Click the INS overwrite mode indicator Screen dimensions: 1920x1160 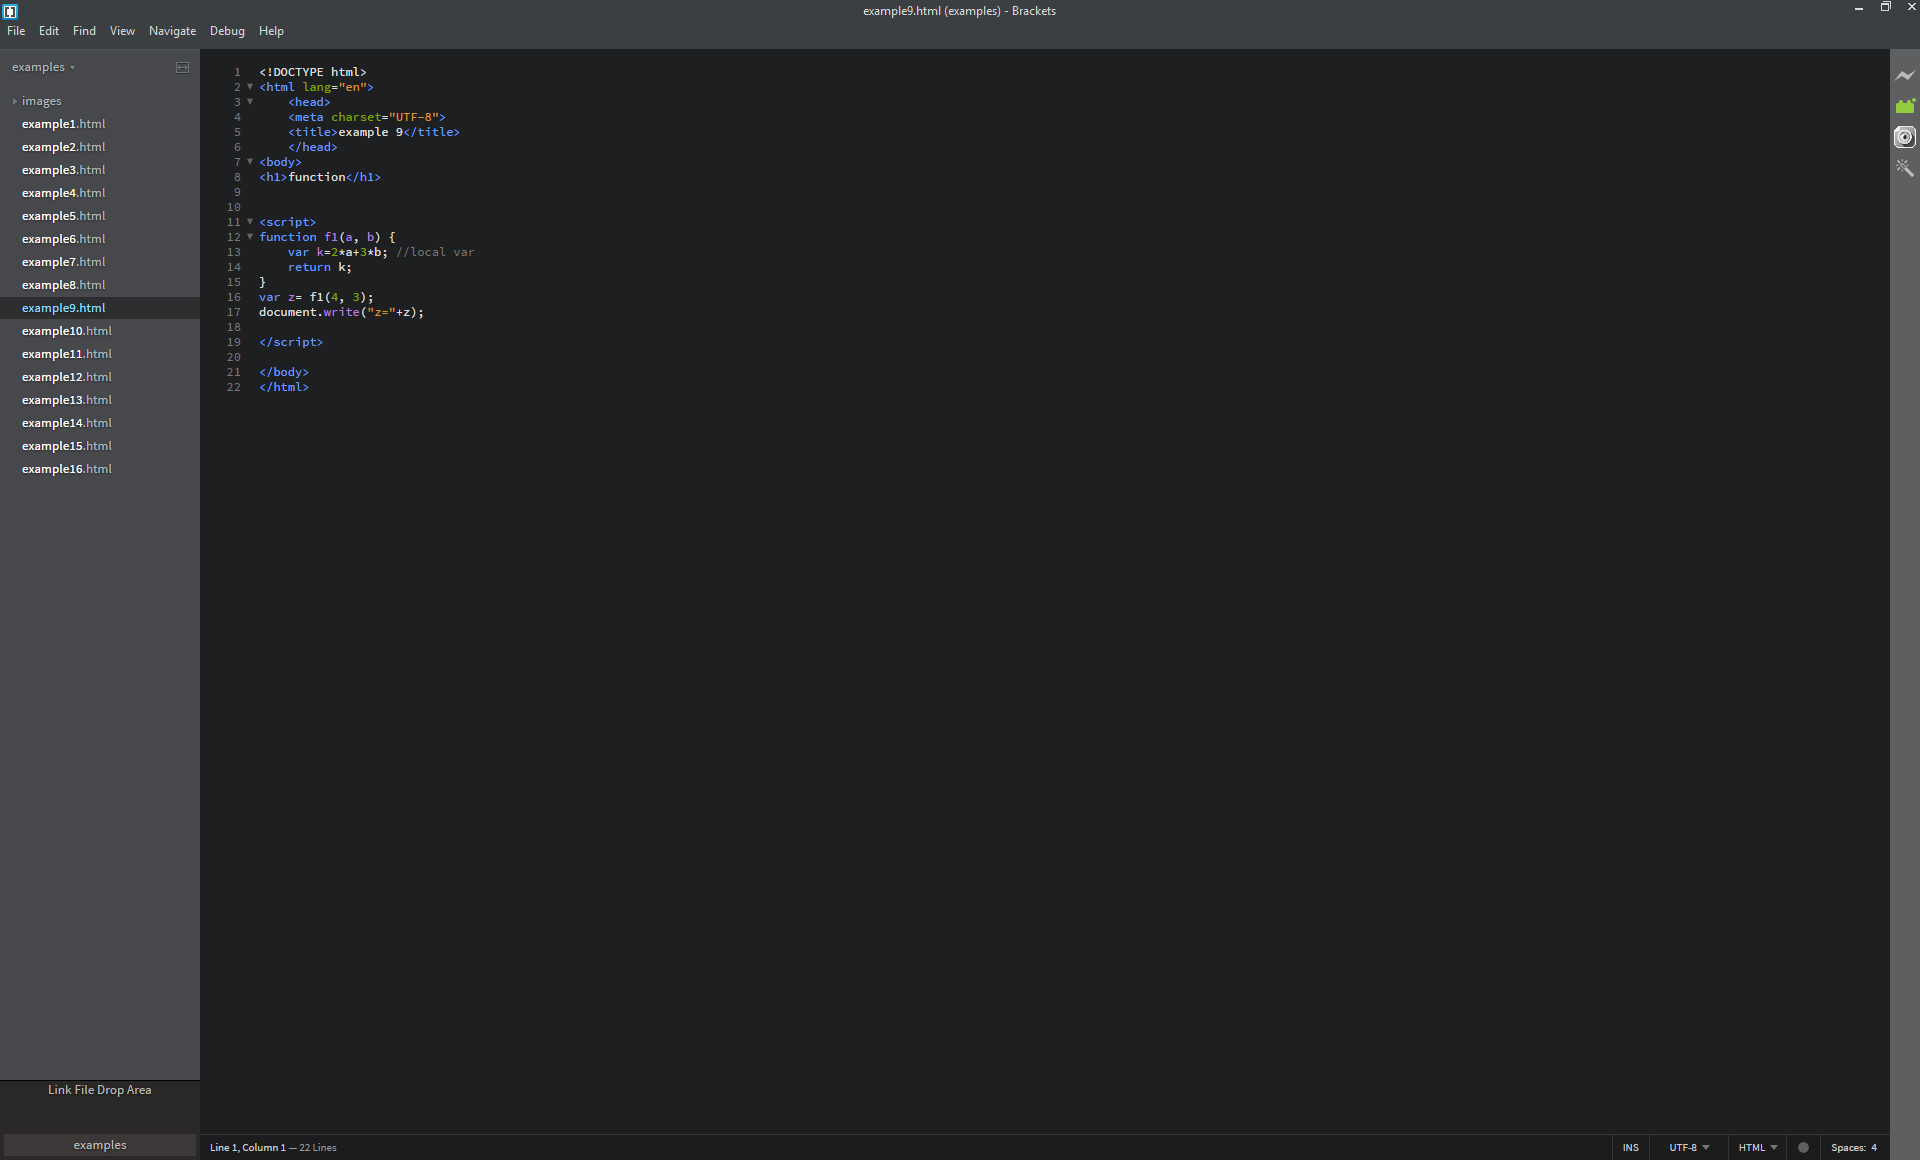[x=1631, y=1148]
